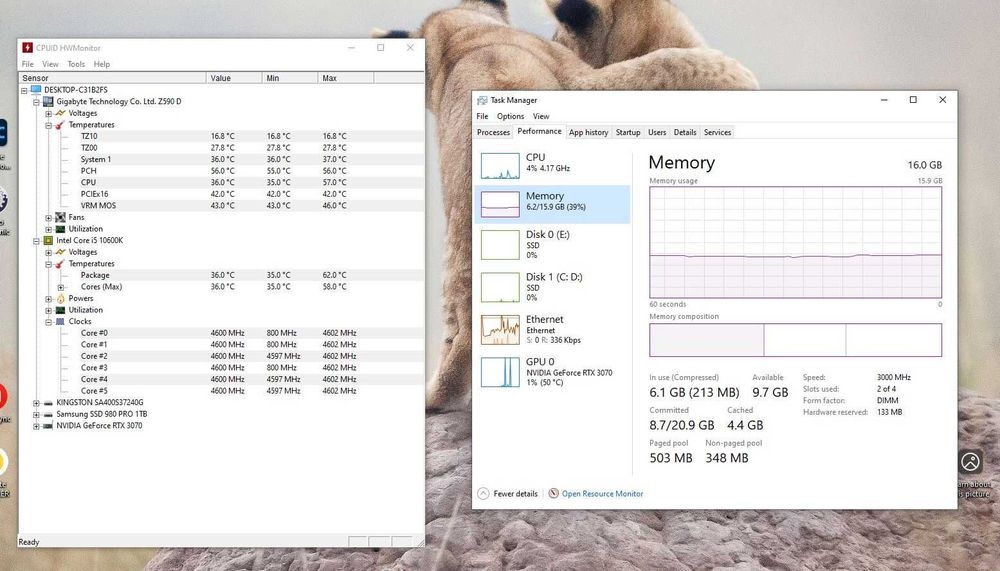Click the Samsung SSD 980 PRO drive icon

[48, 414]
